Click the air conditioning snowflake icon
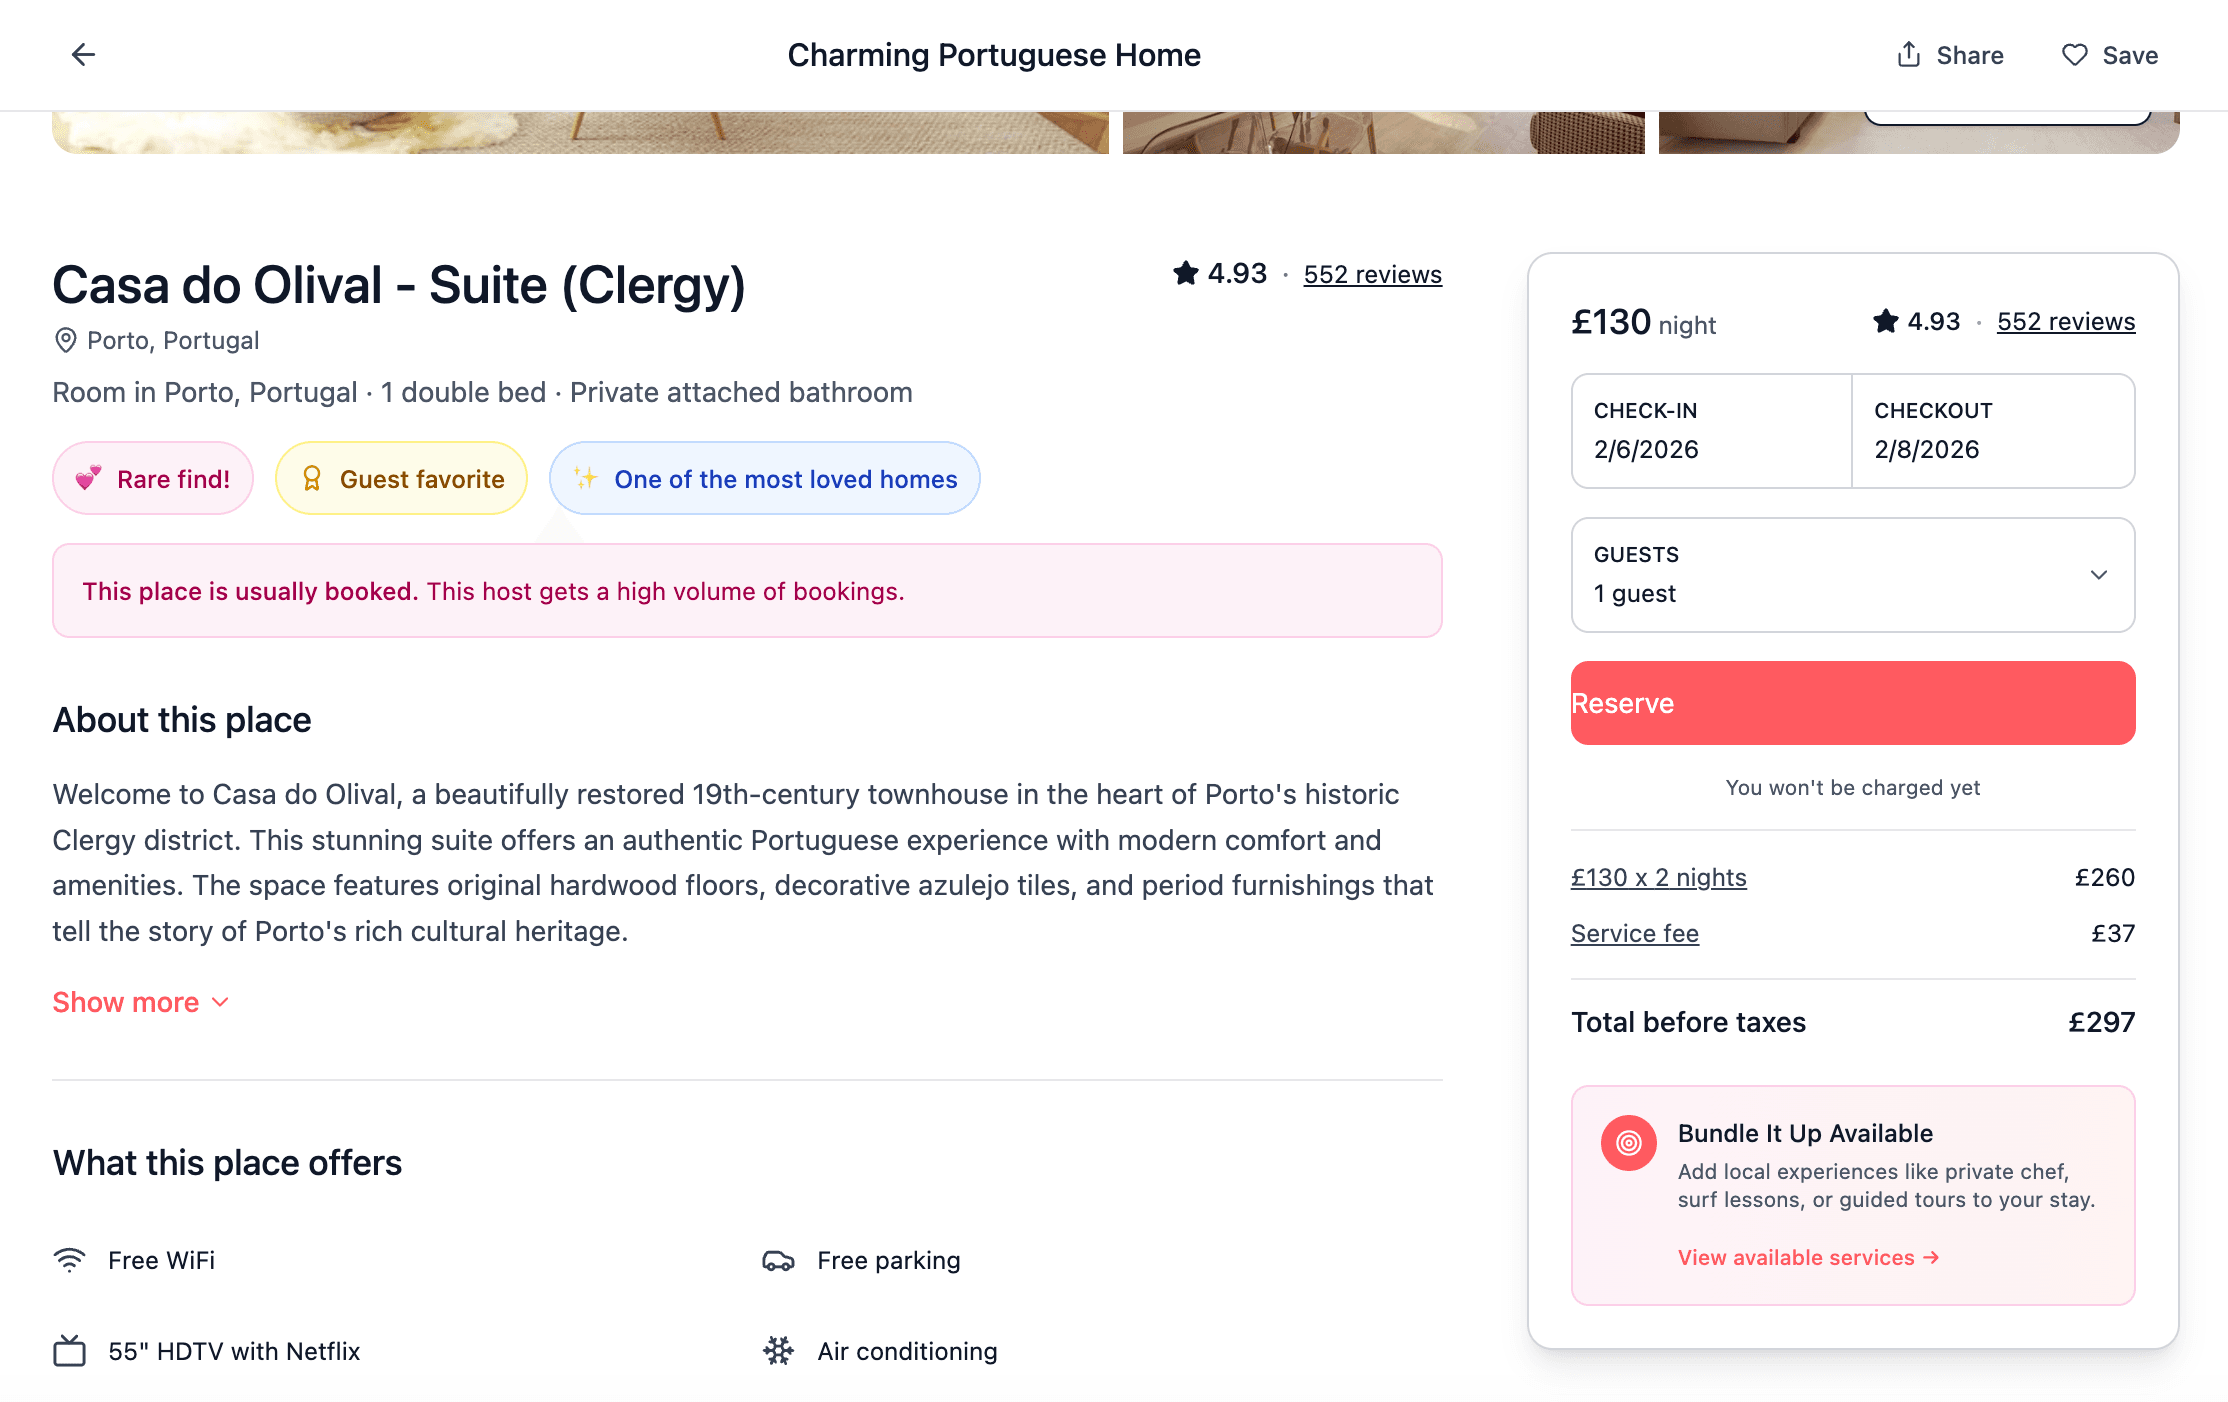This screenshot has width=2228, height=1402. [779, 1351]
